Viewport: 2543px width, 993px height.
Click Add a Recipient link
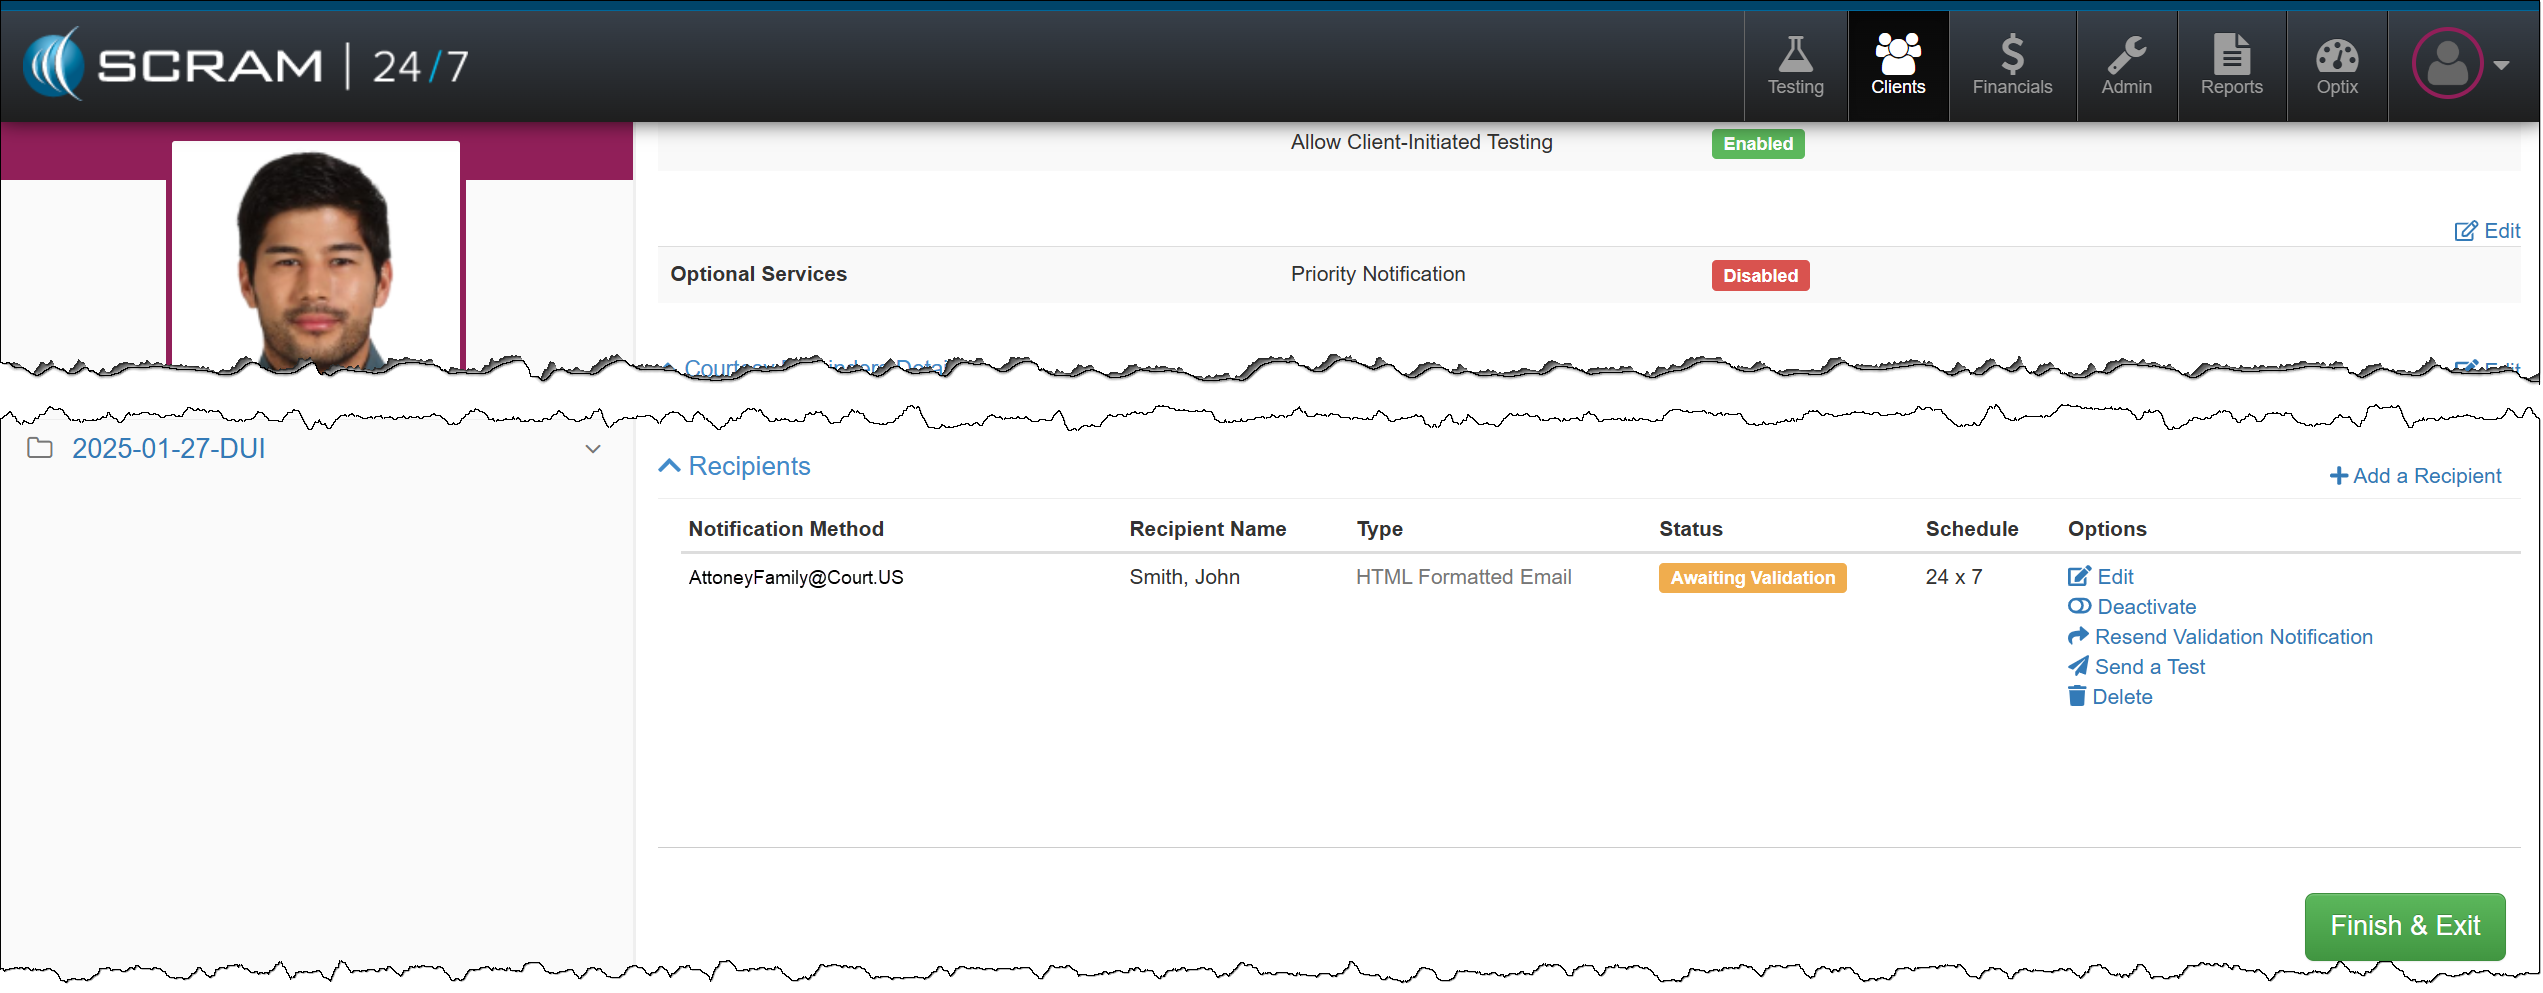(2414, 476)
